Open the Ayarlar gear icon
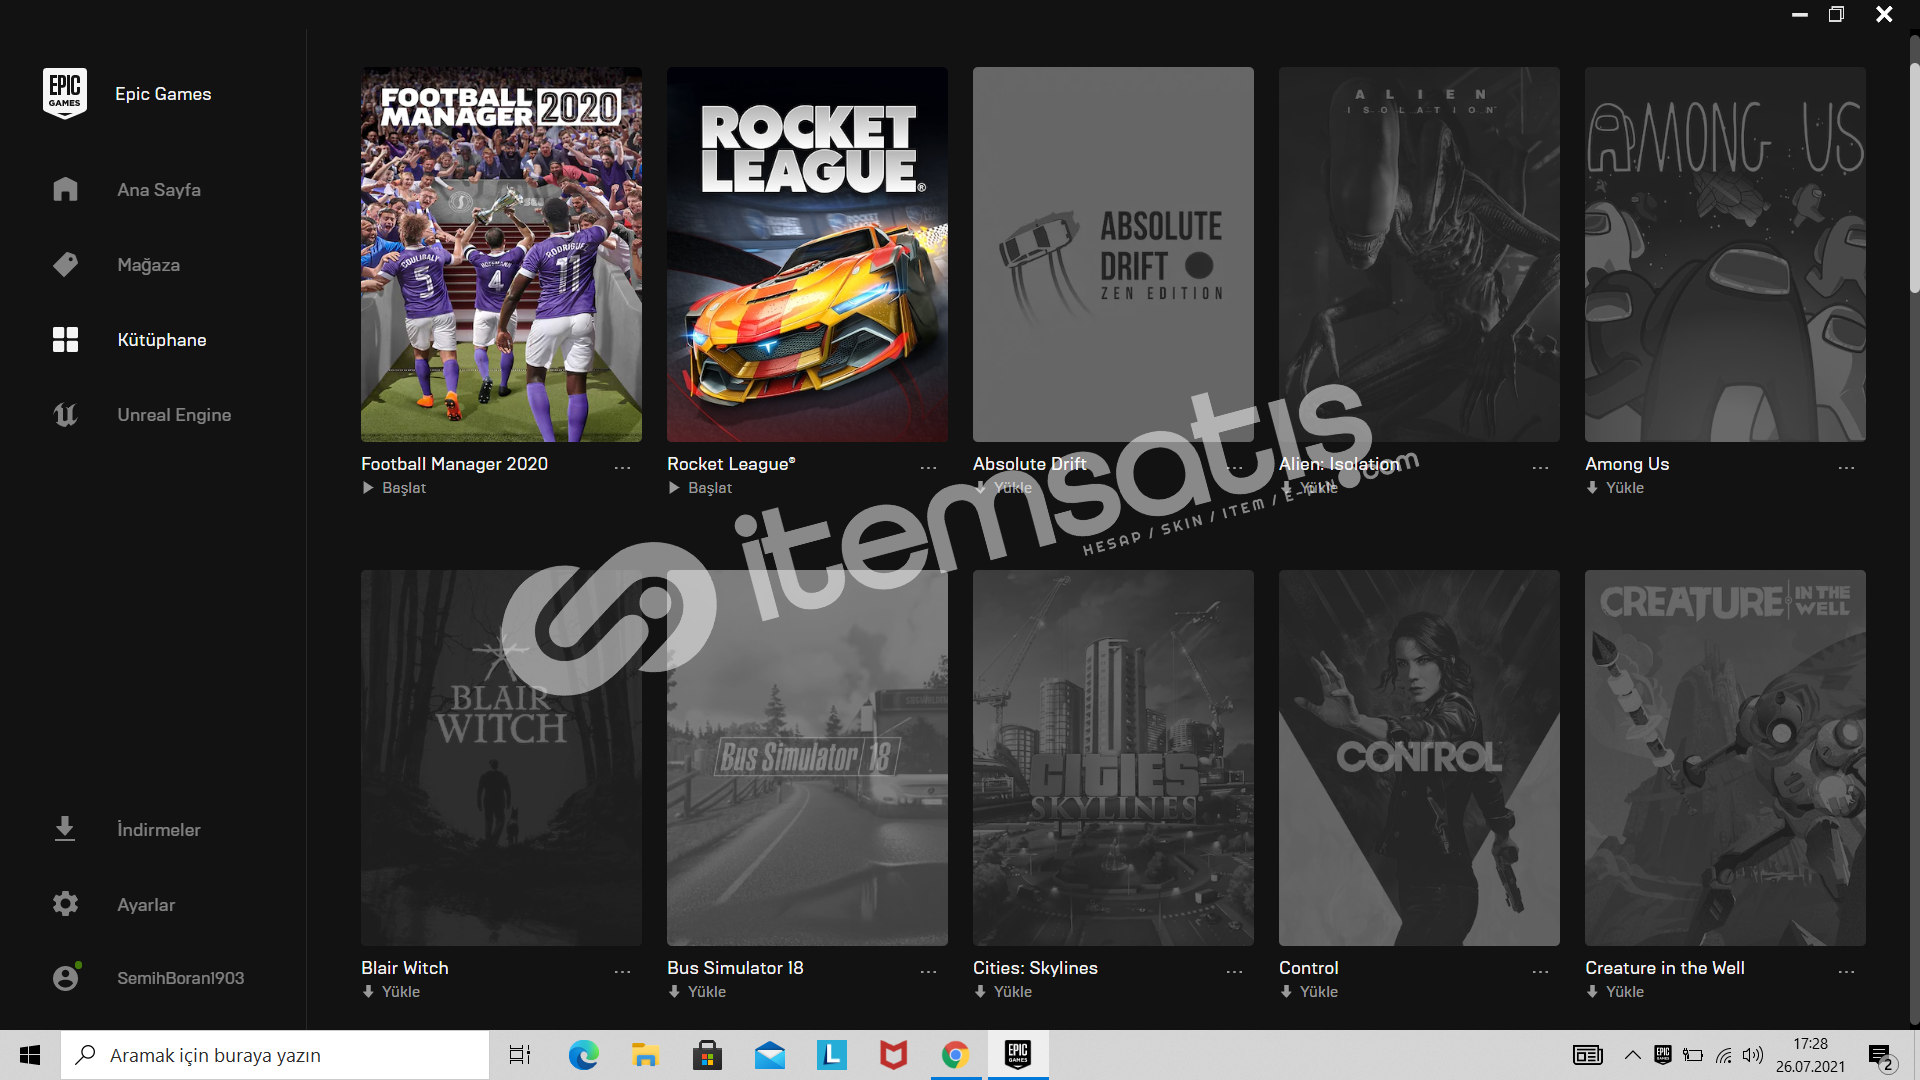1920x1080 pixels. click(x=65, y=904)
